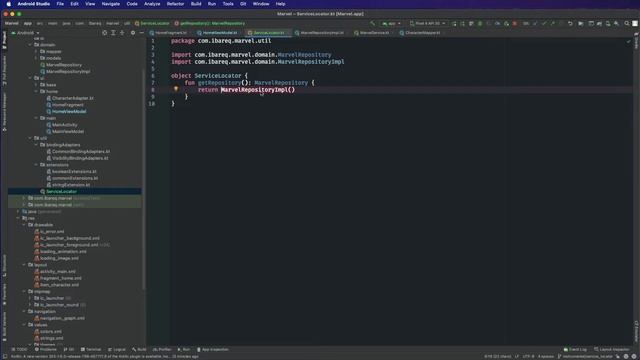Click the Select Opened File target icon

[104, 33]
